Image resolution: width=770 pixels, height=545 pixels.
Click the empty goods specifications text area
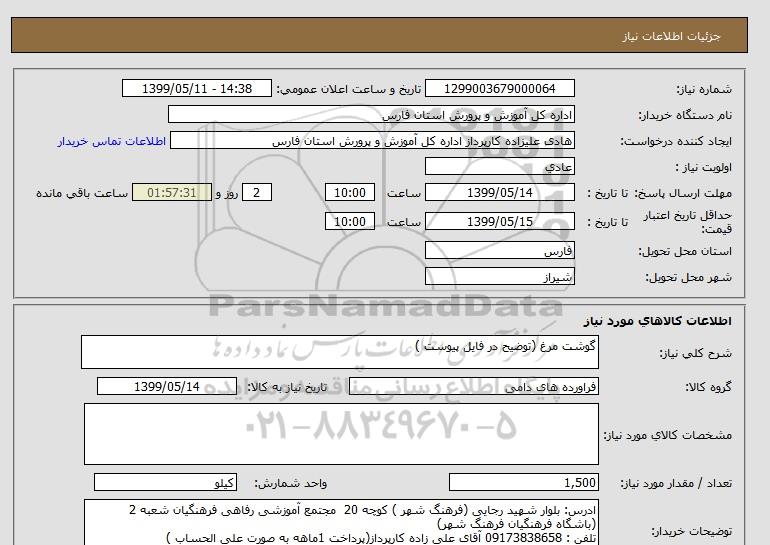[341, 434]
